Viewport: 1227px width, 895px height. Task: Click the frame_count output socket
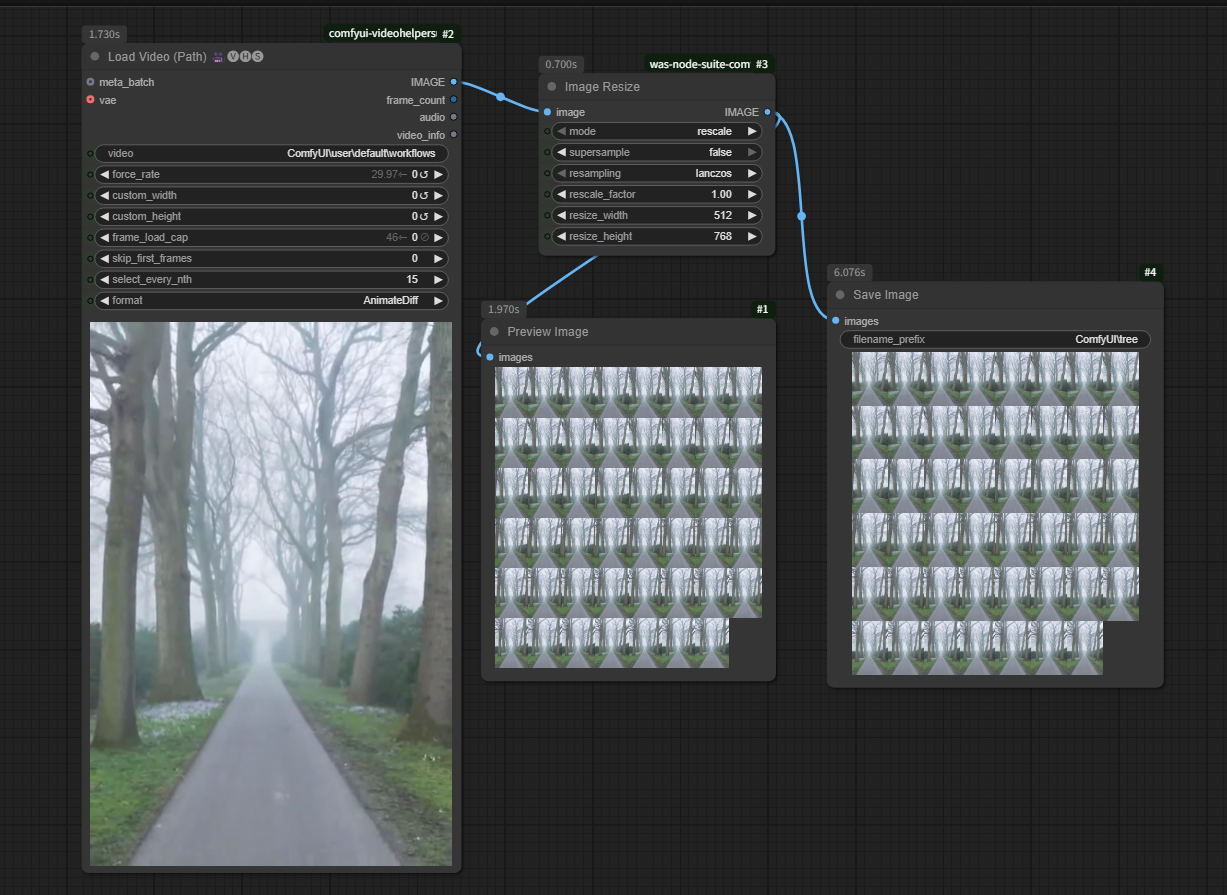(x=454, y=100)
